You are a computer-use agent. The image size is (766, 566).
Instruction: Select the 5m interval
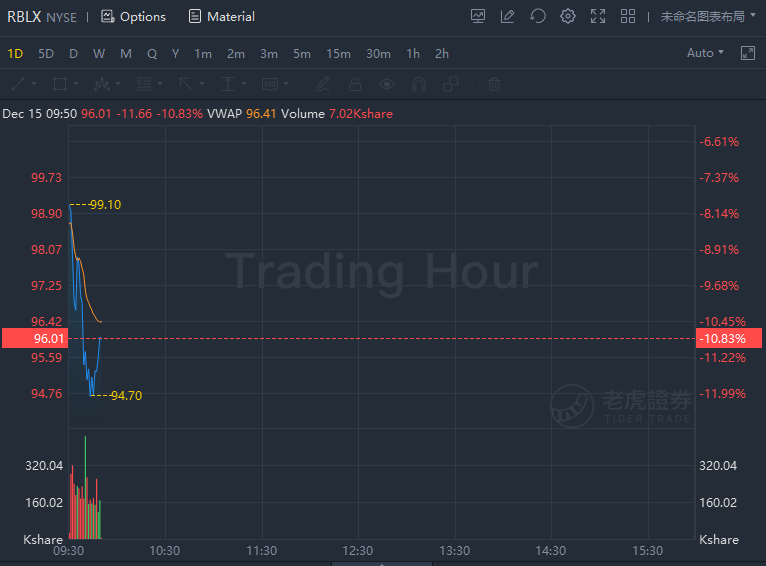(x=302, y=54)
